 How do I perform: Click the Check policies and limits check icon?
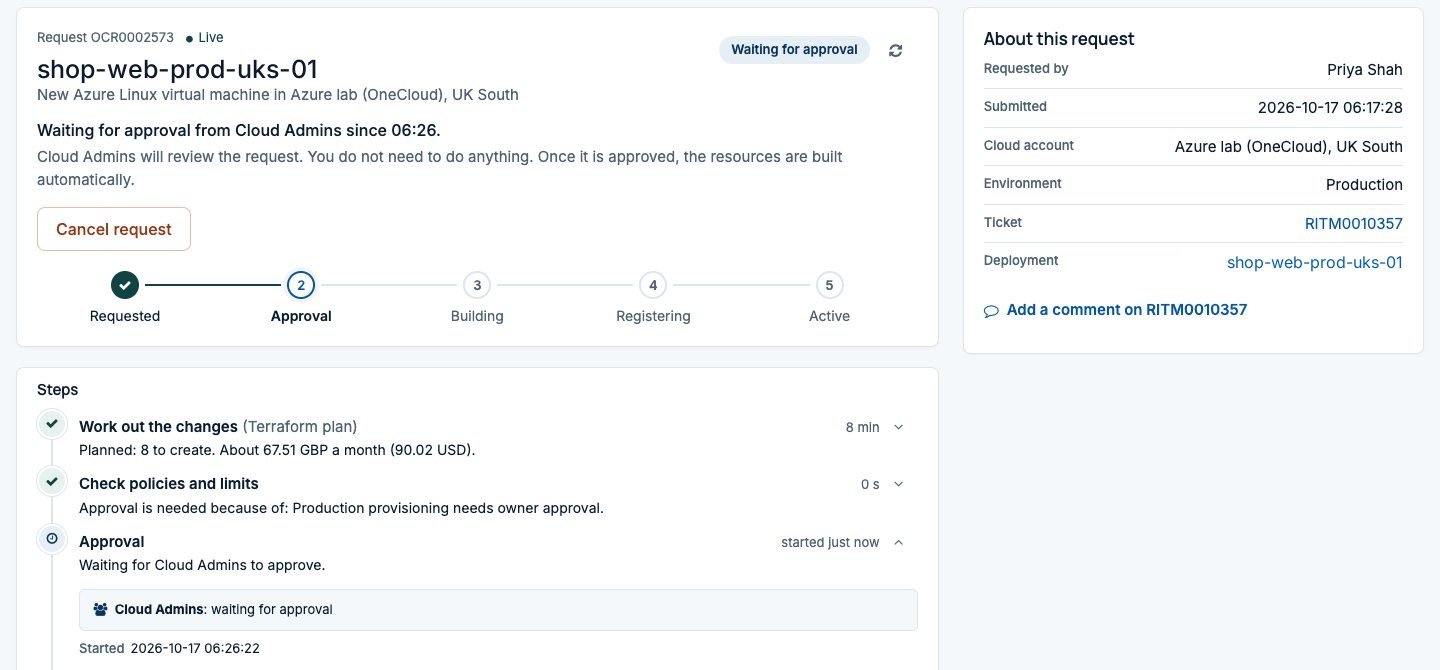tap(52, 481)
